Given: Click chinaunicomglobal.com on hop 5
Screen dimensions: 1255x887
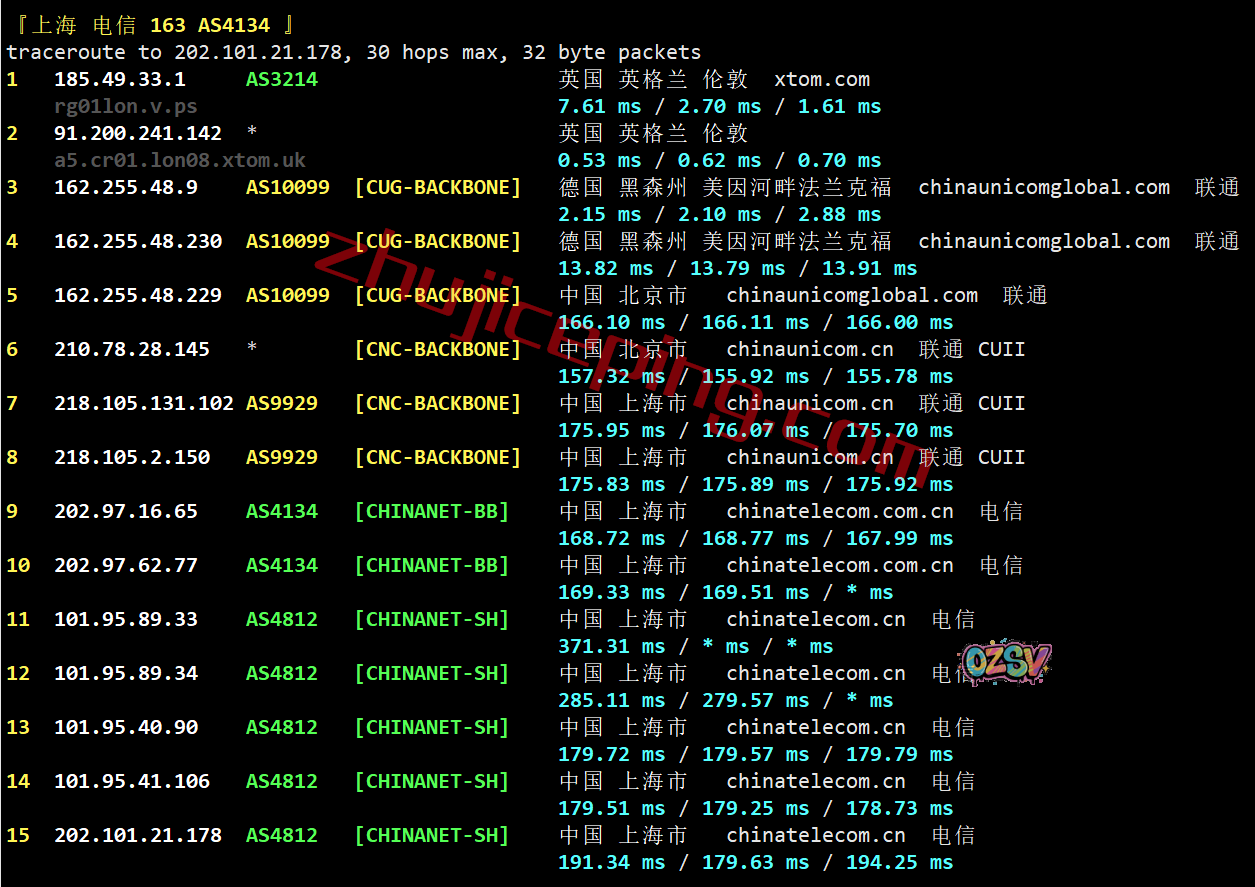Looking at the screenshot, I should click(x=852, y=296).
